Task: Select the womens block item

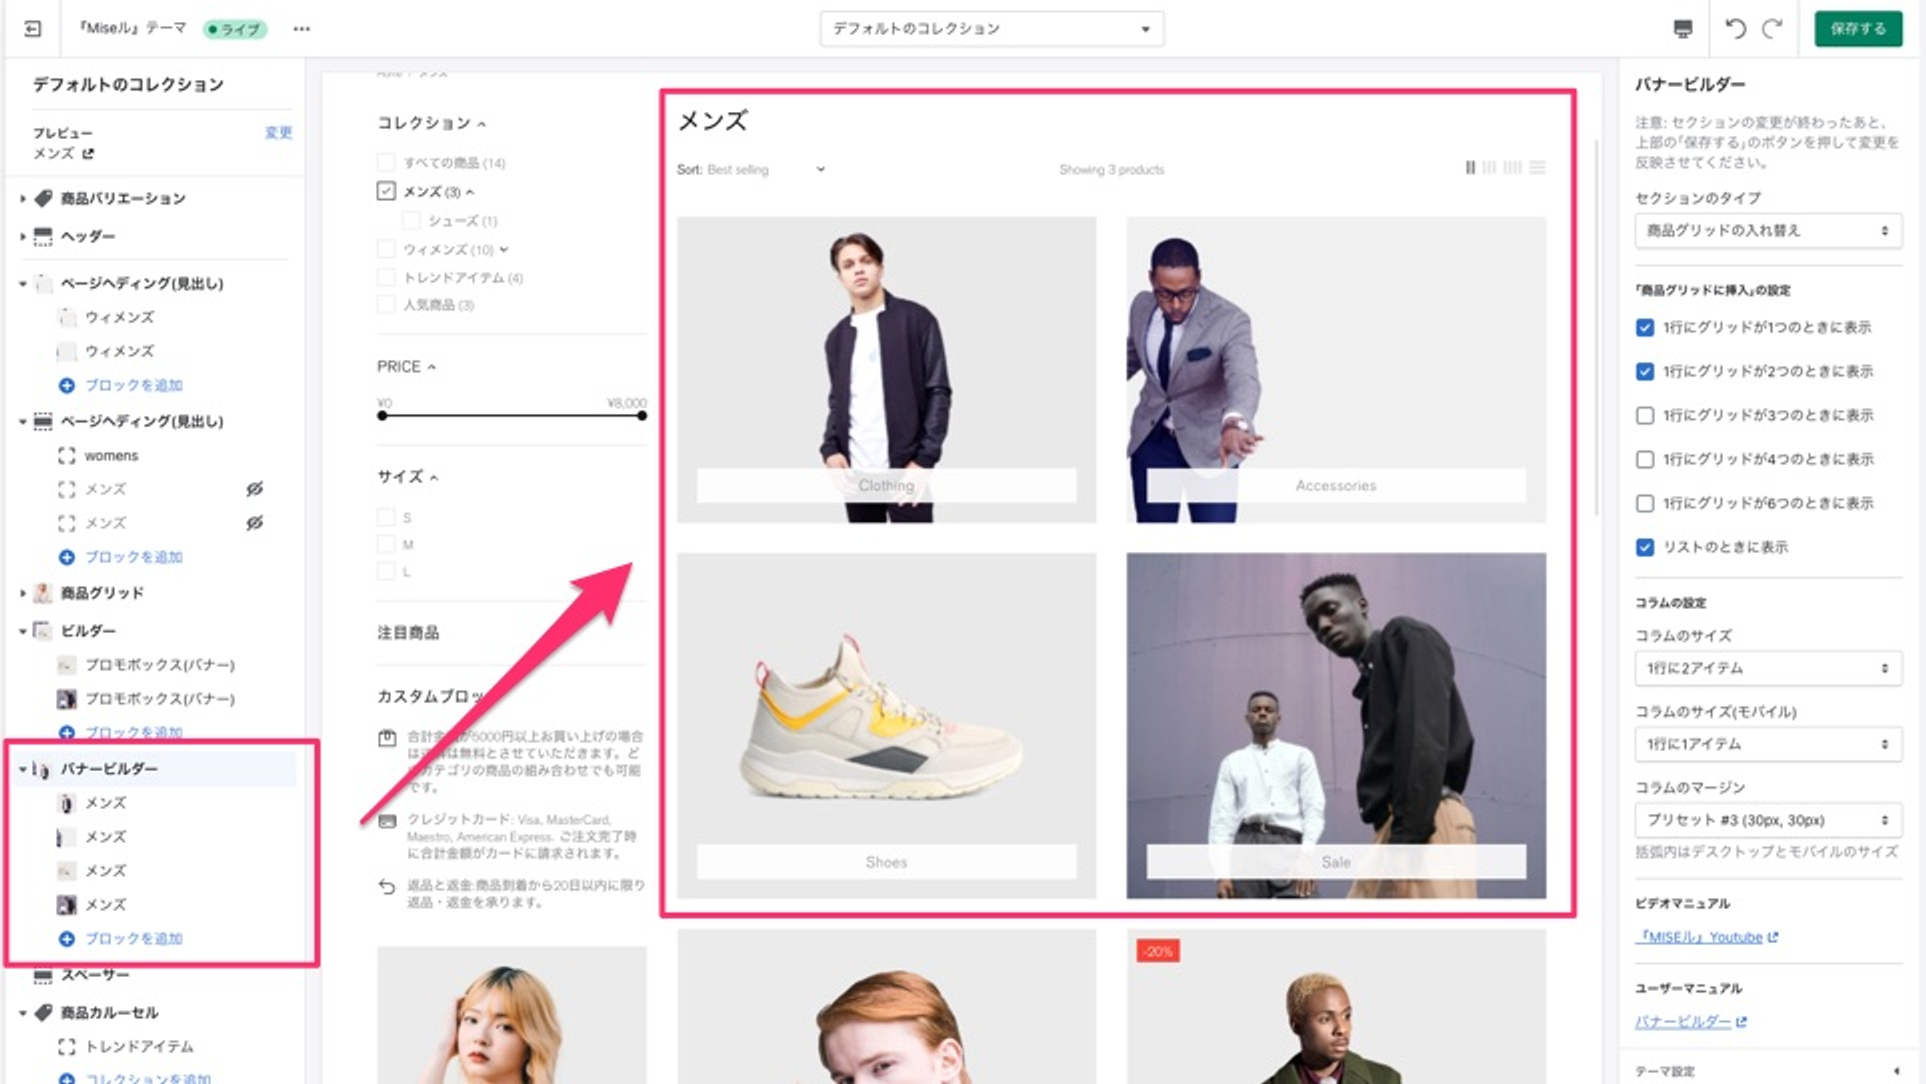Action: tap(111, 456)
